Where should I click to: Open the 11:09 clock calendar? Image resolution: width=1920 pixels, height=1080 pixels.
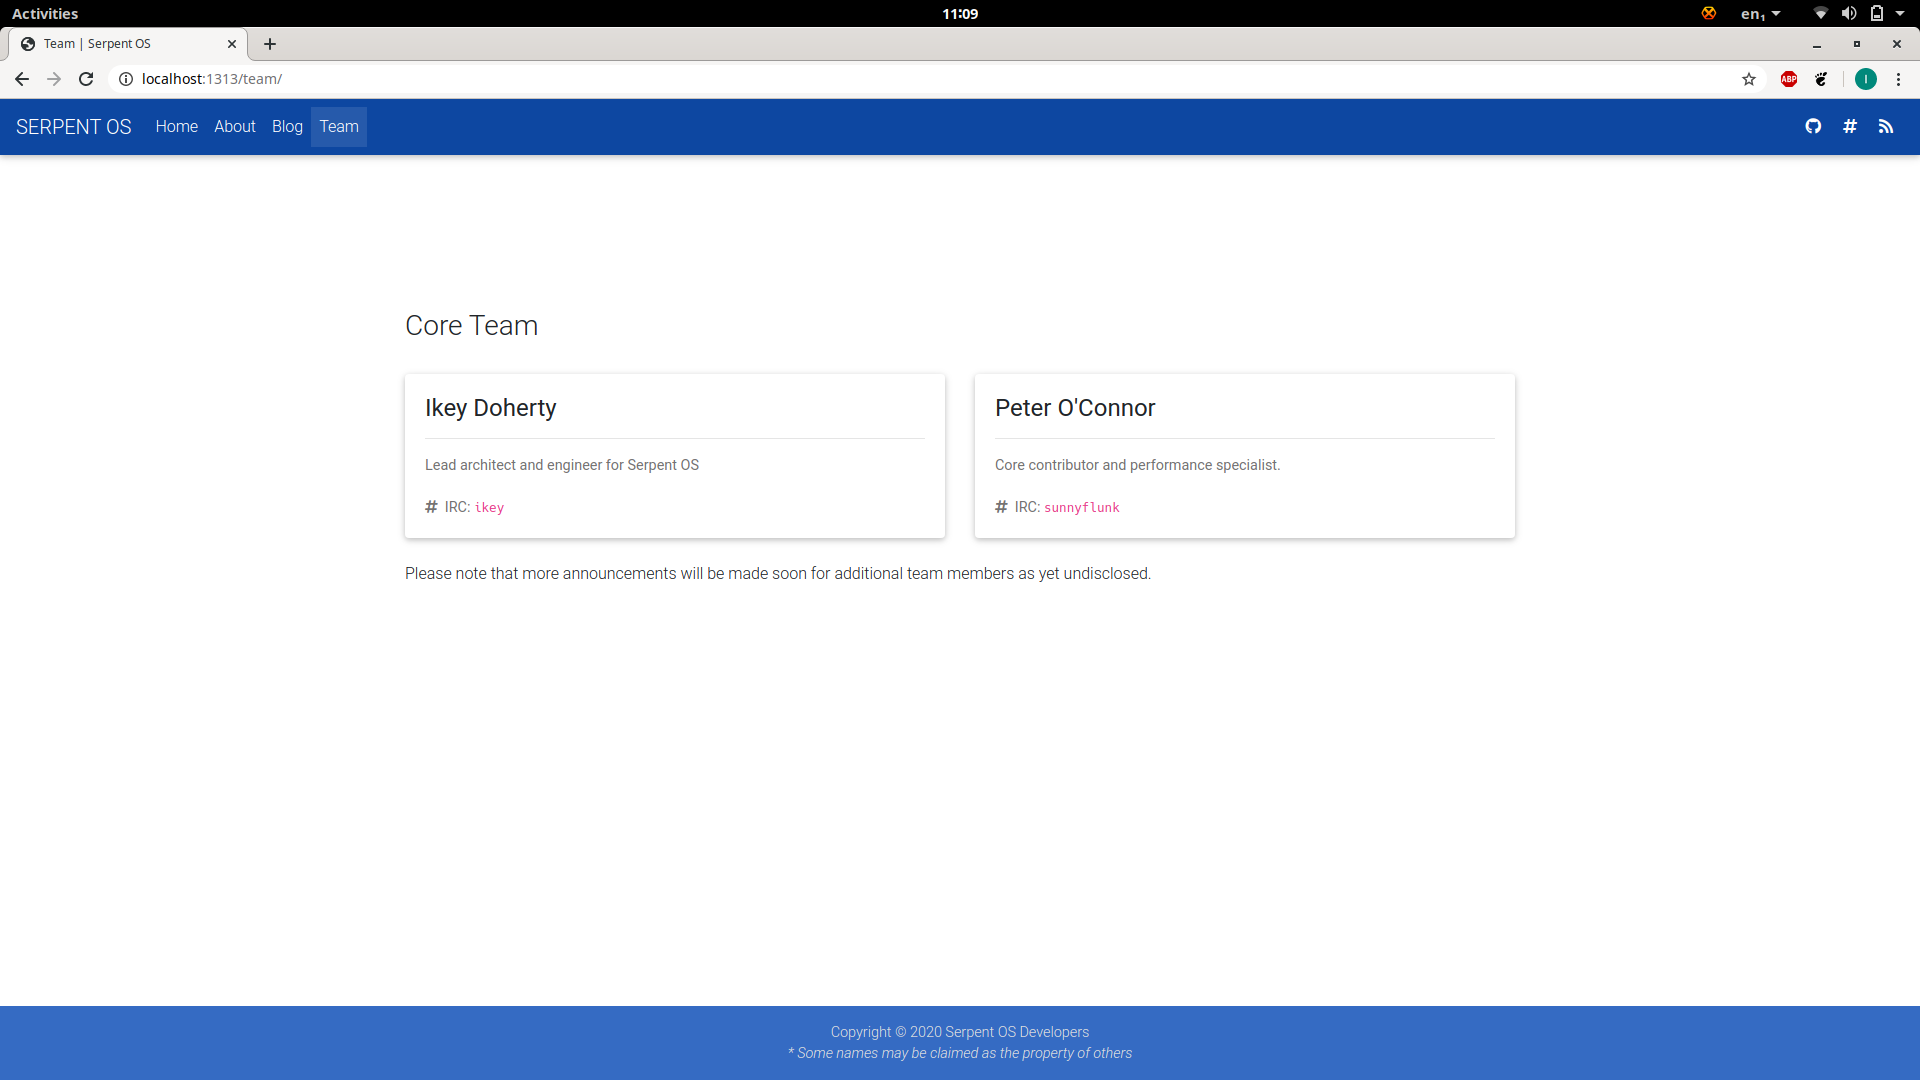click(960, 13)
